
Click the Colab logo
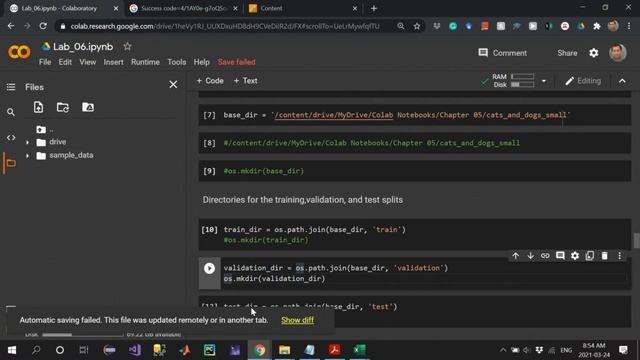(19, 52)
